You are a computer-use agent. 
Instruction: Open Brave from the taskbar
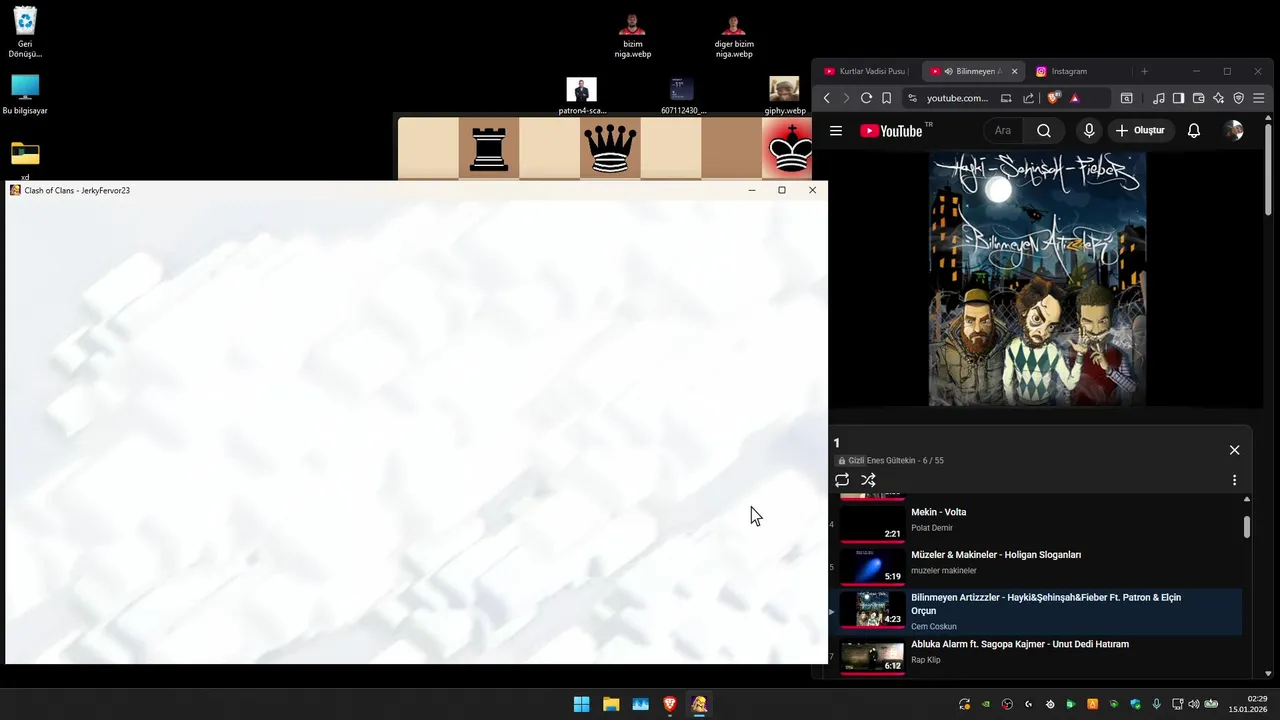tap(670, 704)
